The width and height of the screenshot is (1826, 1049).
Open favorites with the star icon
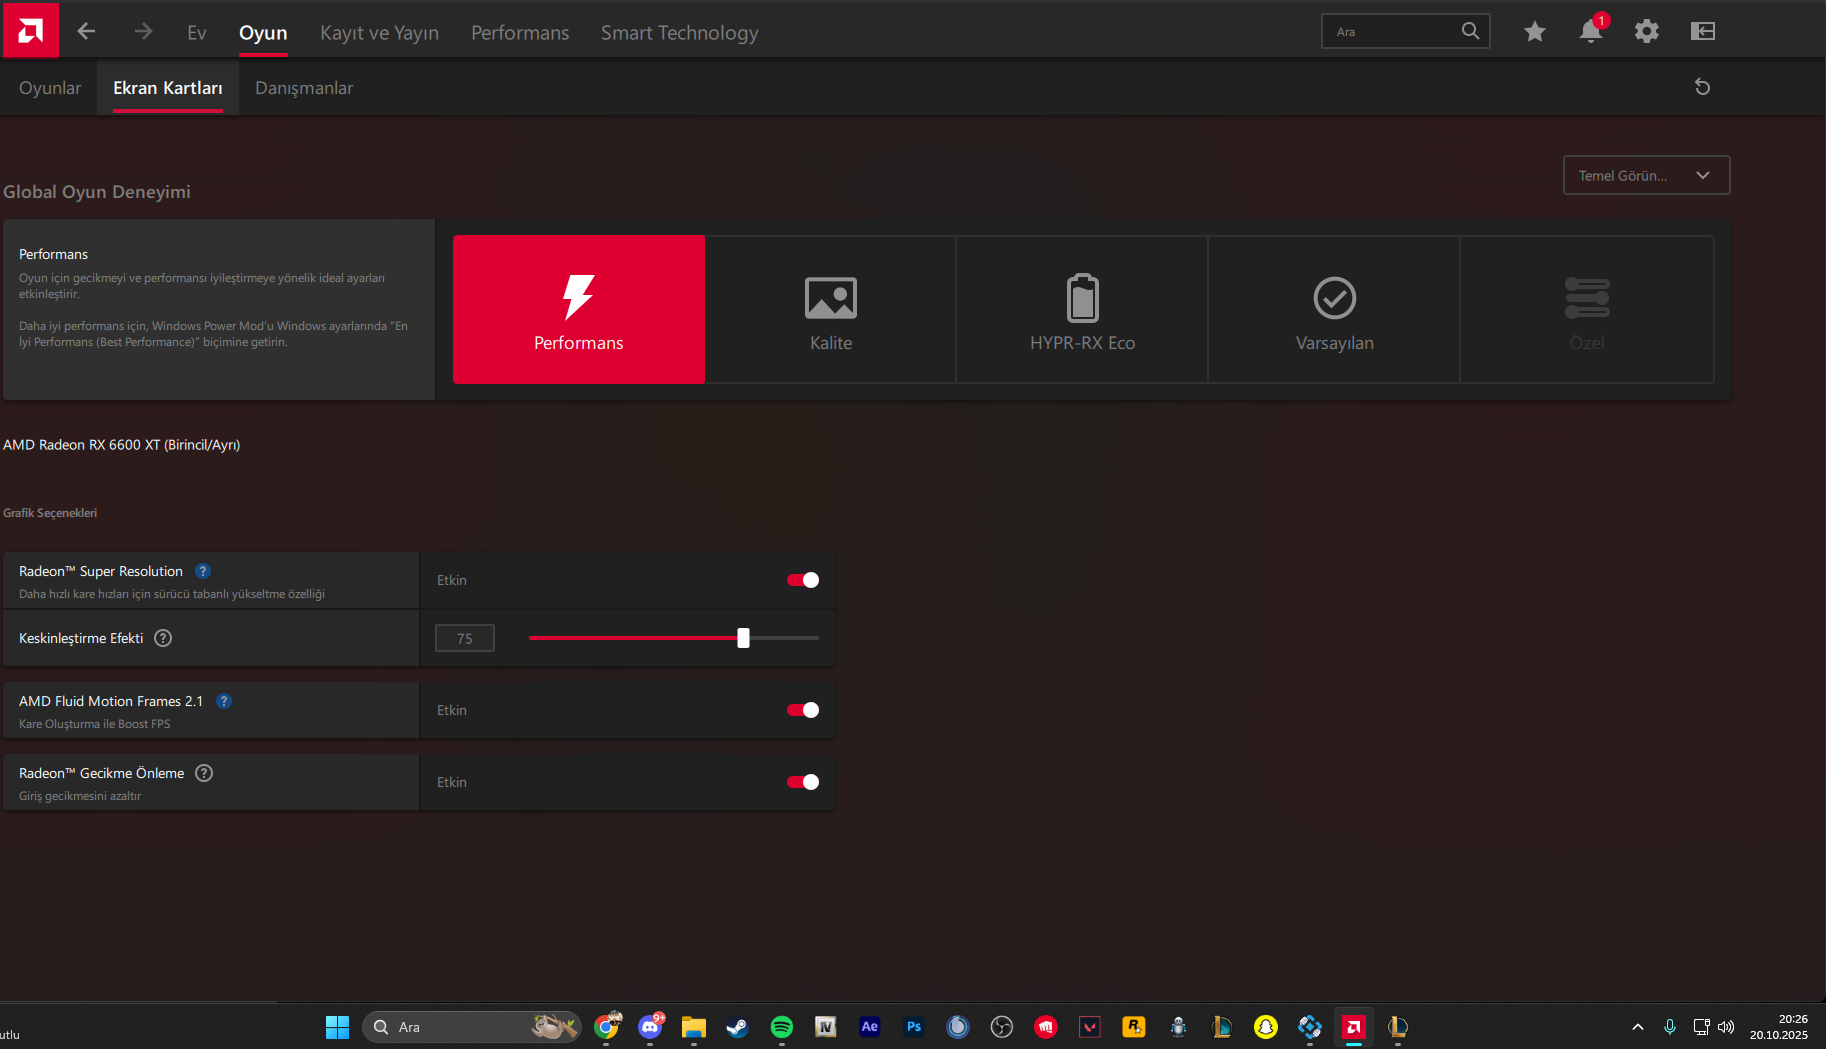click(1535, 31)
